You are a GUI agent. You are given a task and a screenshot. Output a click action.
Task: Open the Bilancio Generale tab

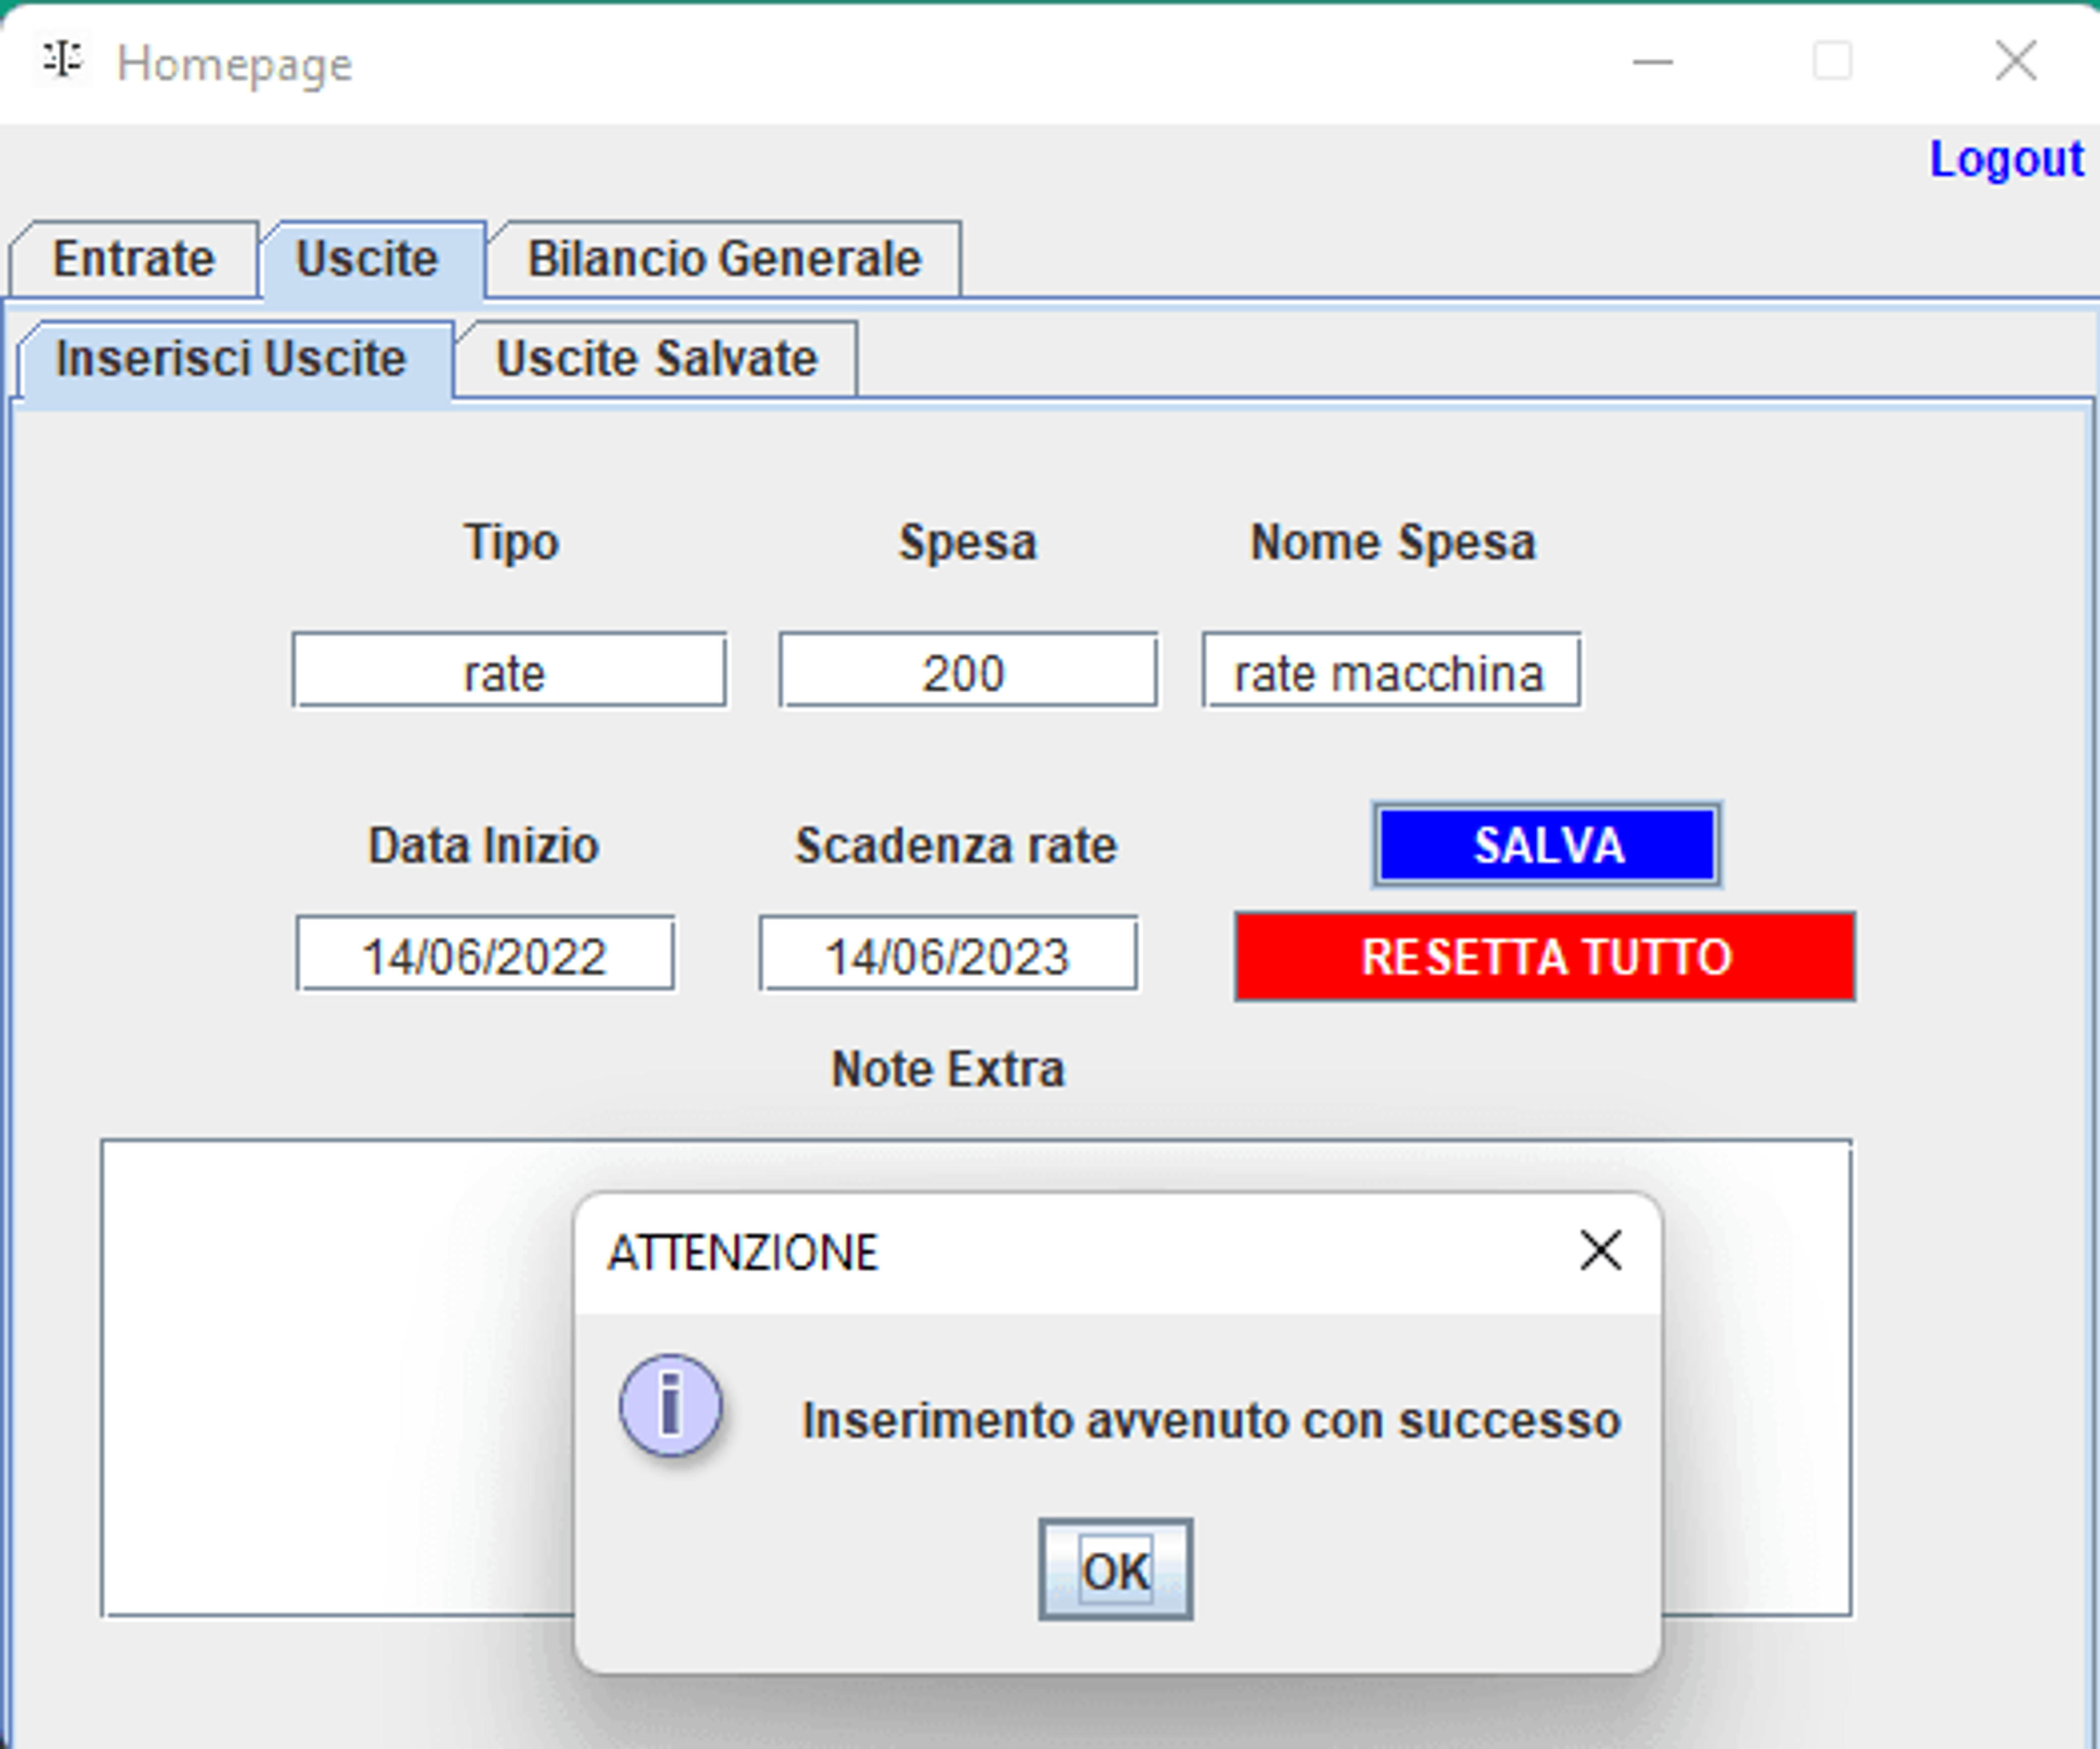coord(724,259)
